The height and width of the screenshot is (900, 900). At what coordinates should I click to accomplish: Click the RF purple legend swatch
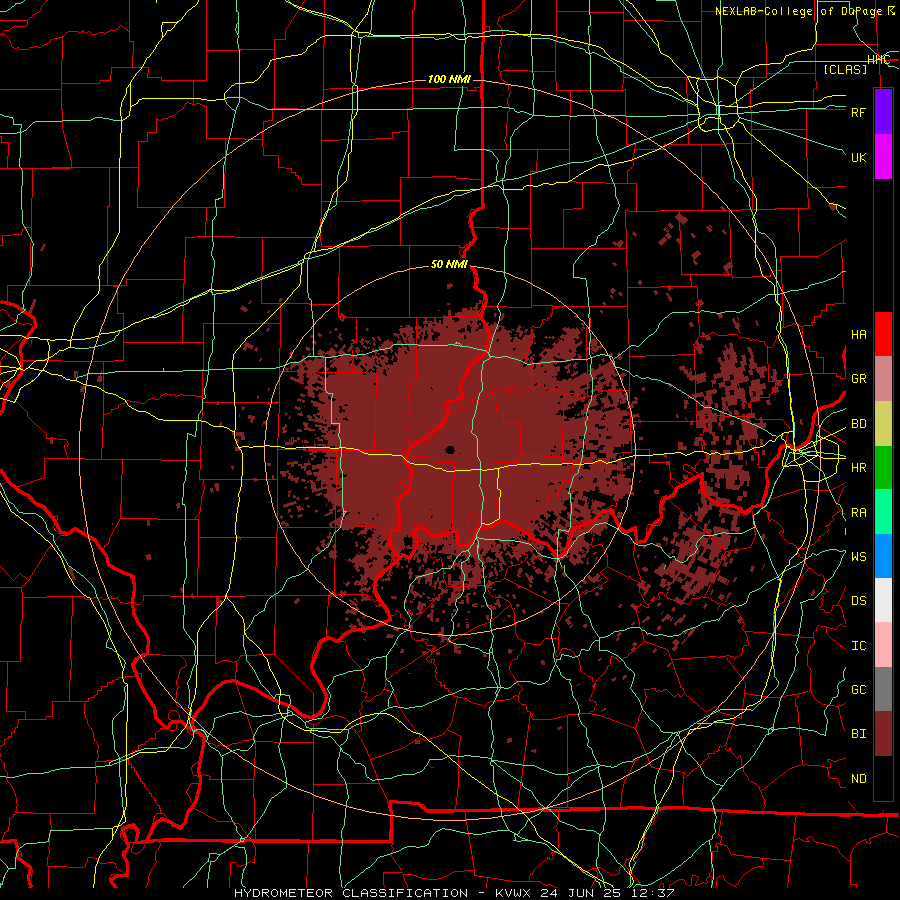(883, 112)
